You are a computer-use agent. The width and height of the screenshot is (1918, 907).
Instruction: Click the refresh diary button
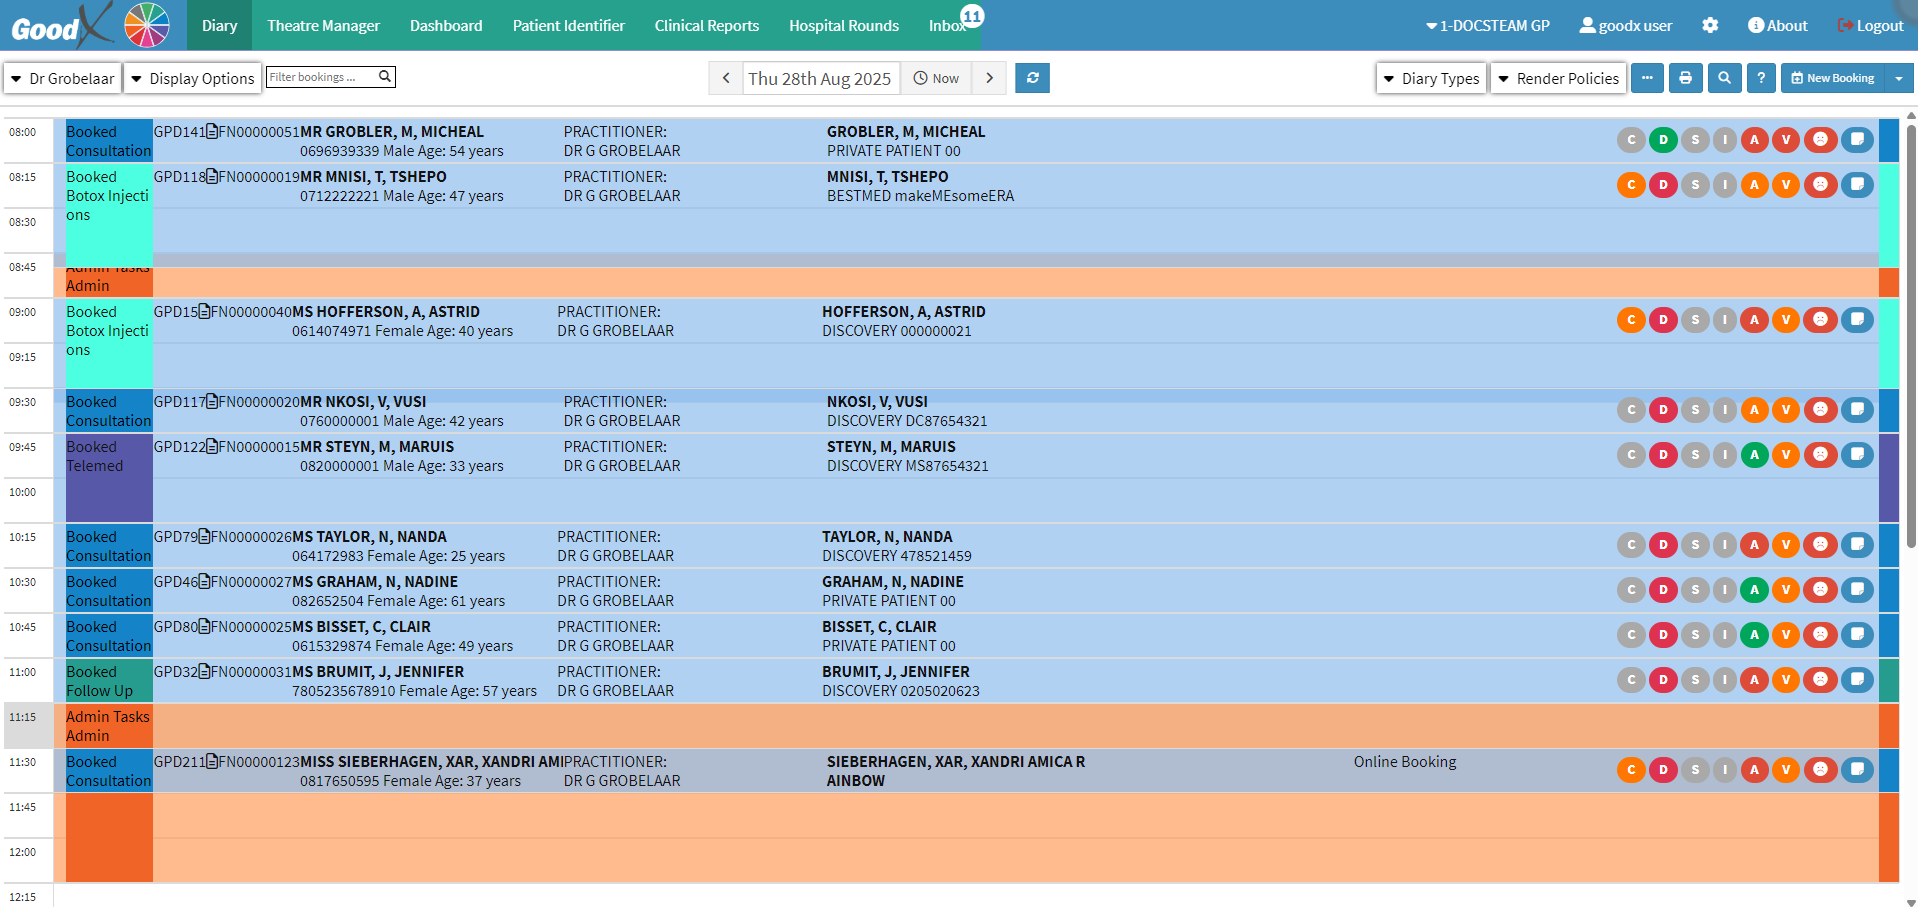(x=1032, y=78)
